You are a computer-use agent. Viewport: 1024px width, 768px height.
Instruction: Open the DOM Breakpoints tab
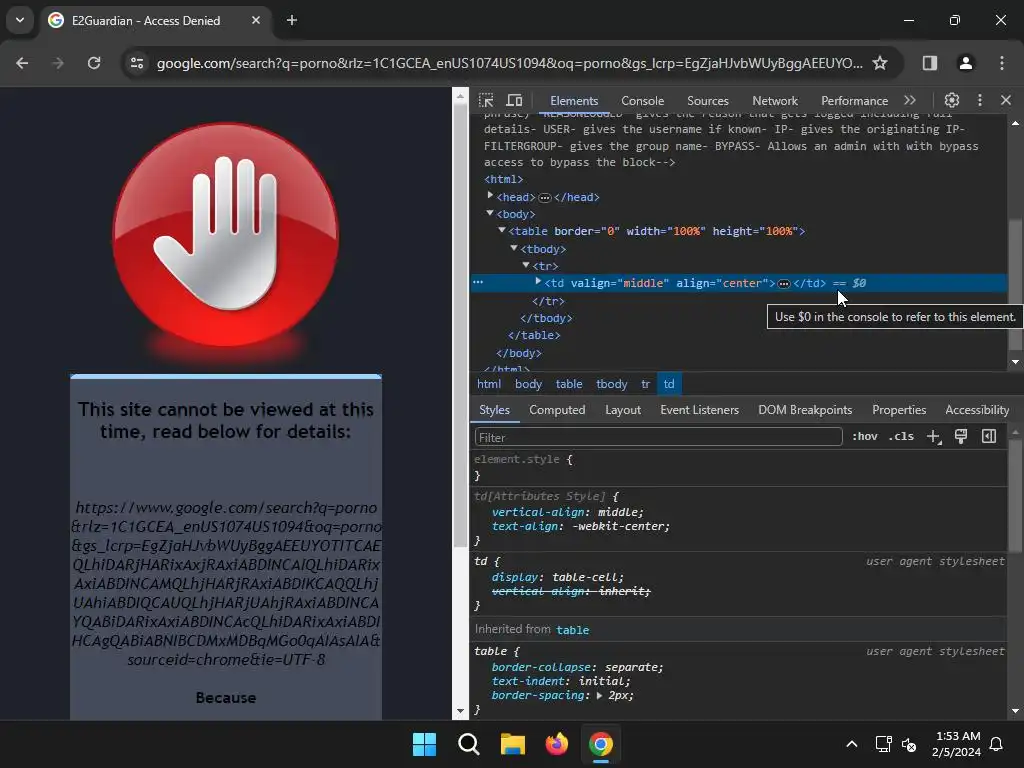pyautogui.click(x=805, y=410)
